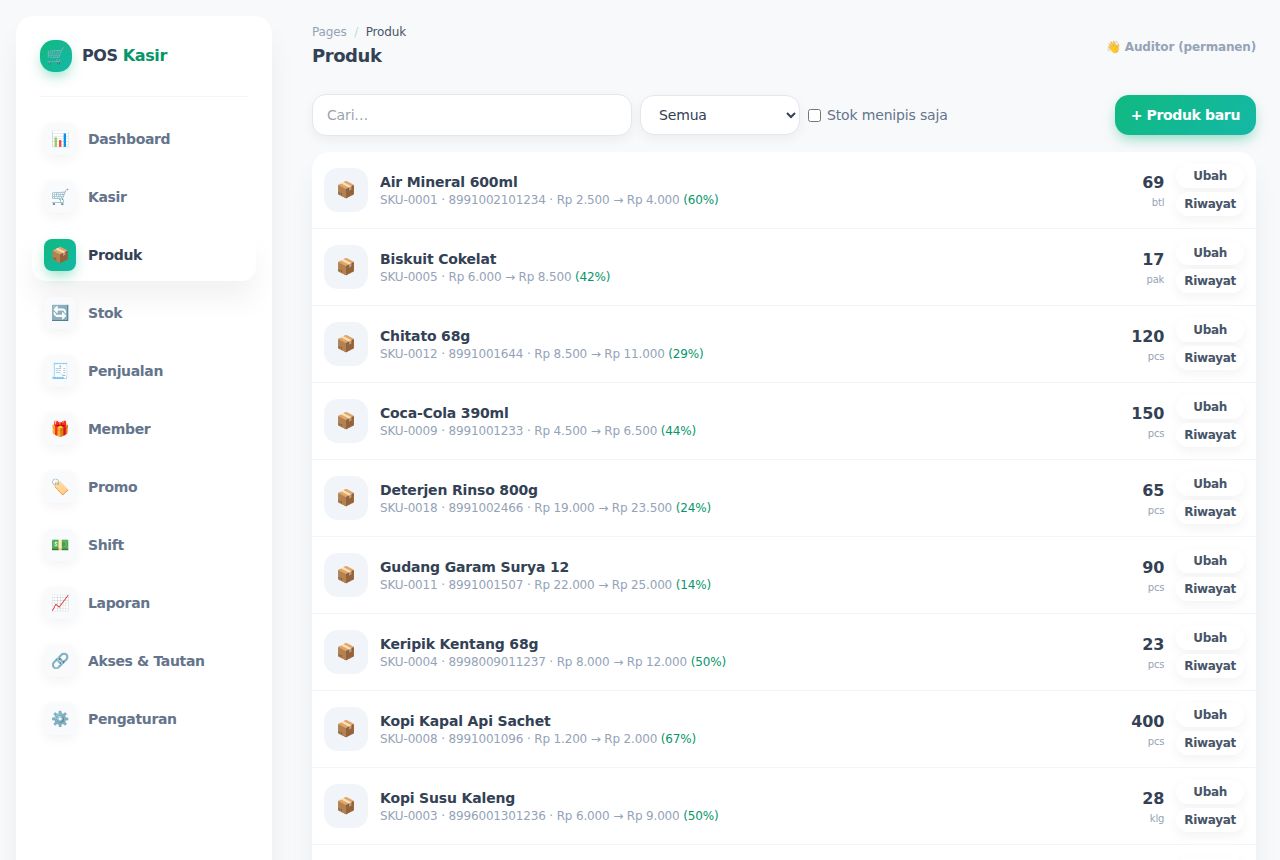The image size is (1280, 860).
Task: Click the Gudang Garam Surya 12 product name
Action: click(x=474, y=567)
